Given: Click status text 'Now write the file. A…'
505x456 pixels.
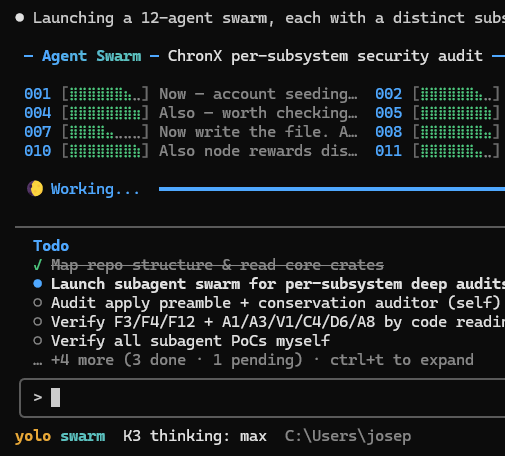Looking at the screenshot, I should pyautogui.click(x=258, y=132).
